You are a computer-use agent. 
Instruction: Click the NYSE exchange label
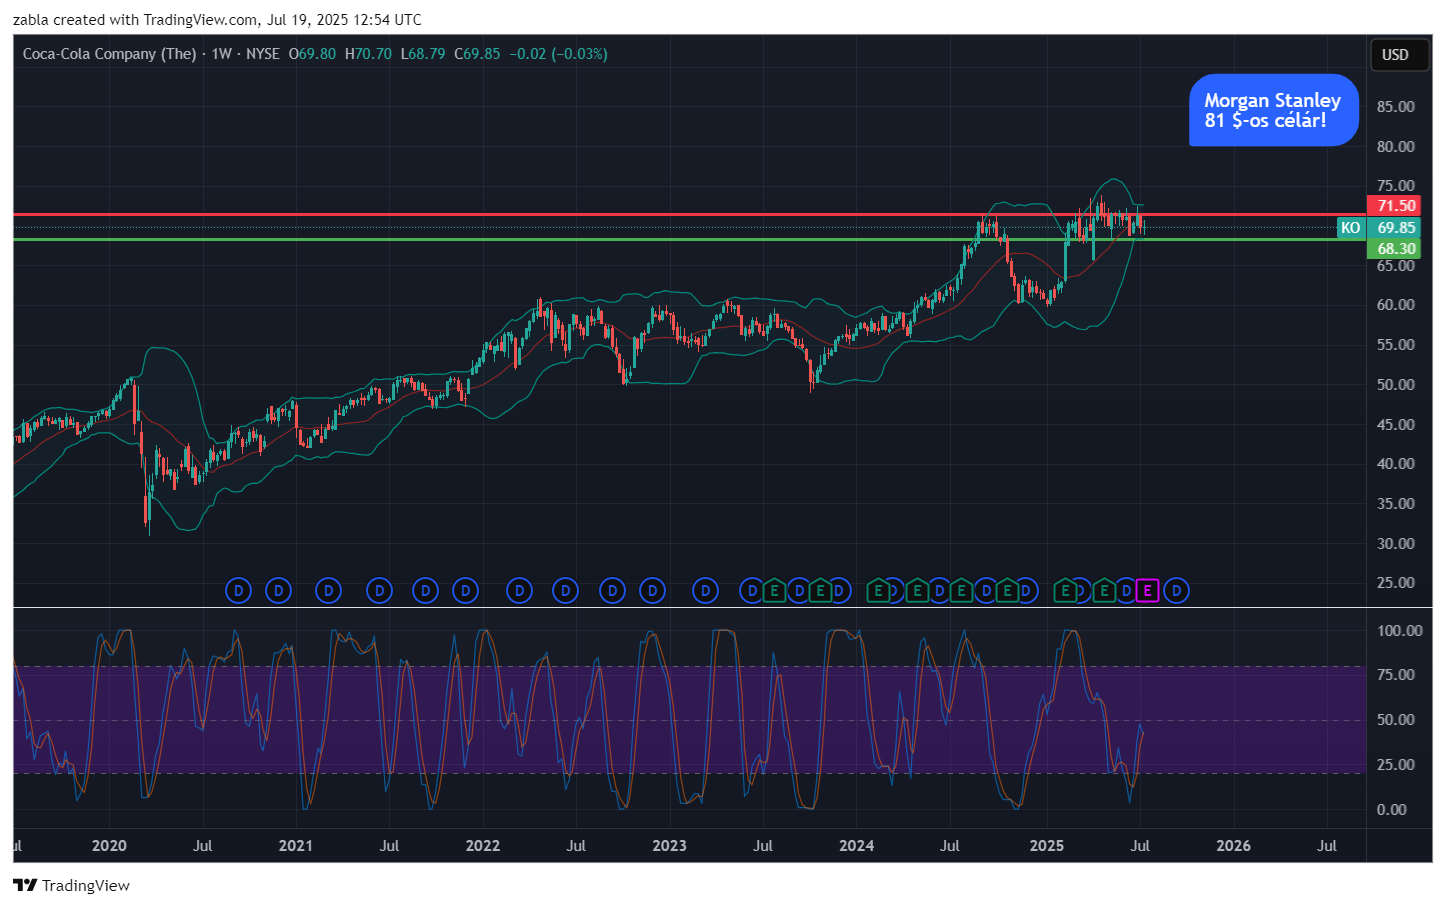pos(263,54)
